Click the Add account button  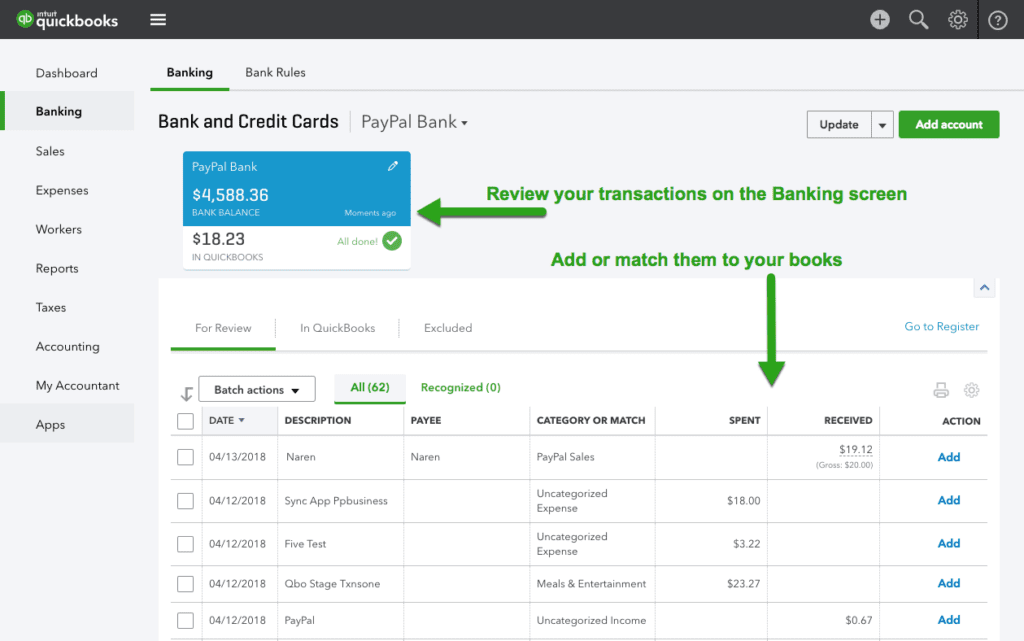[x=948, y=124]
